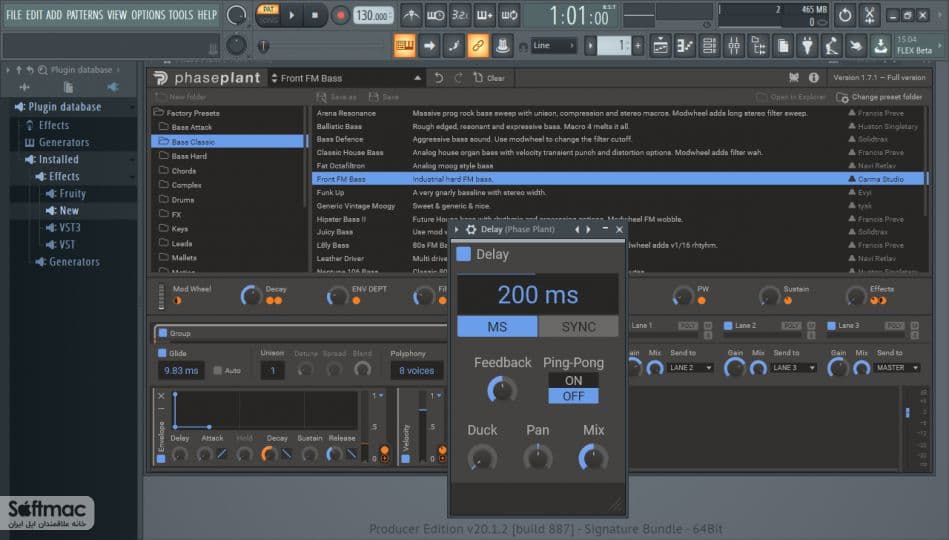The width and height of the screenshot is (949, 540).
Task: Open the plugin picker plug icon
Action: tap(807, 45)
